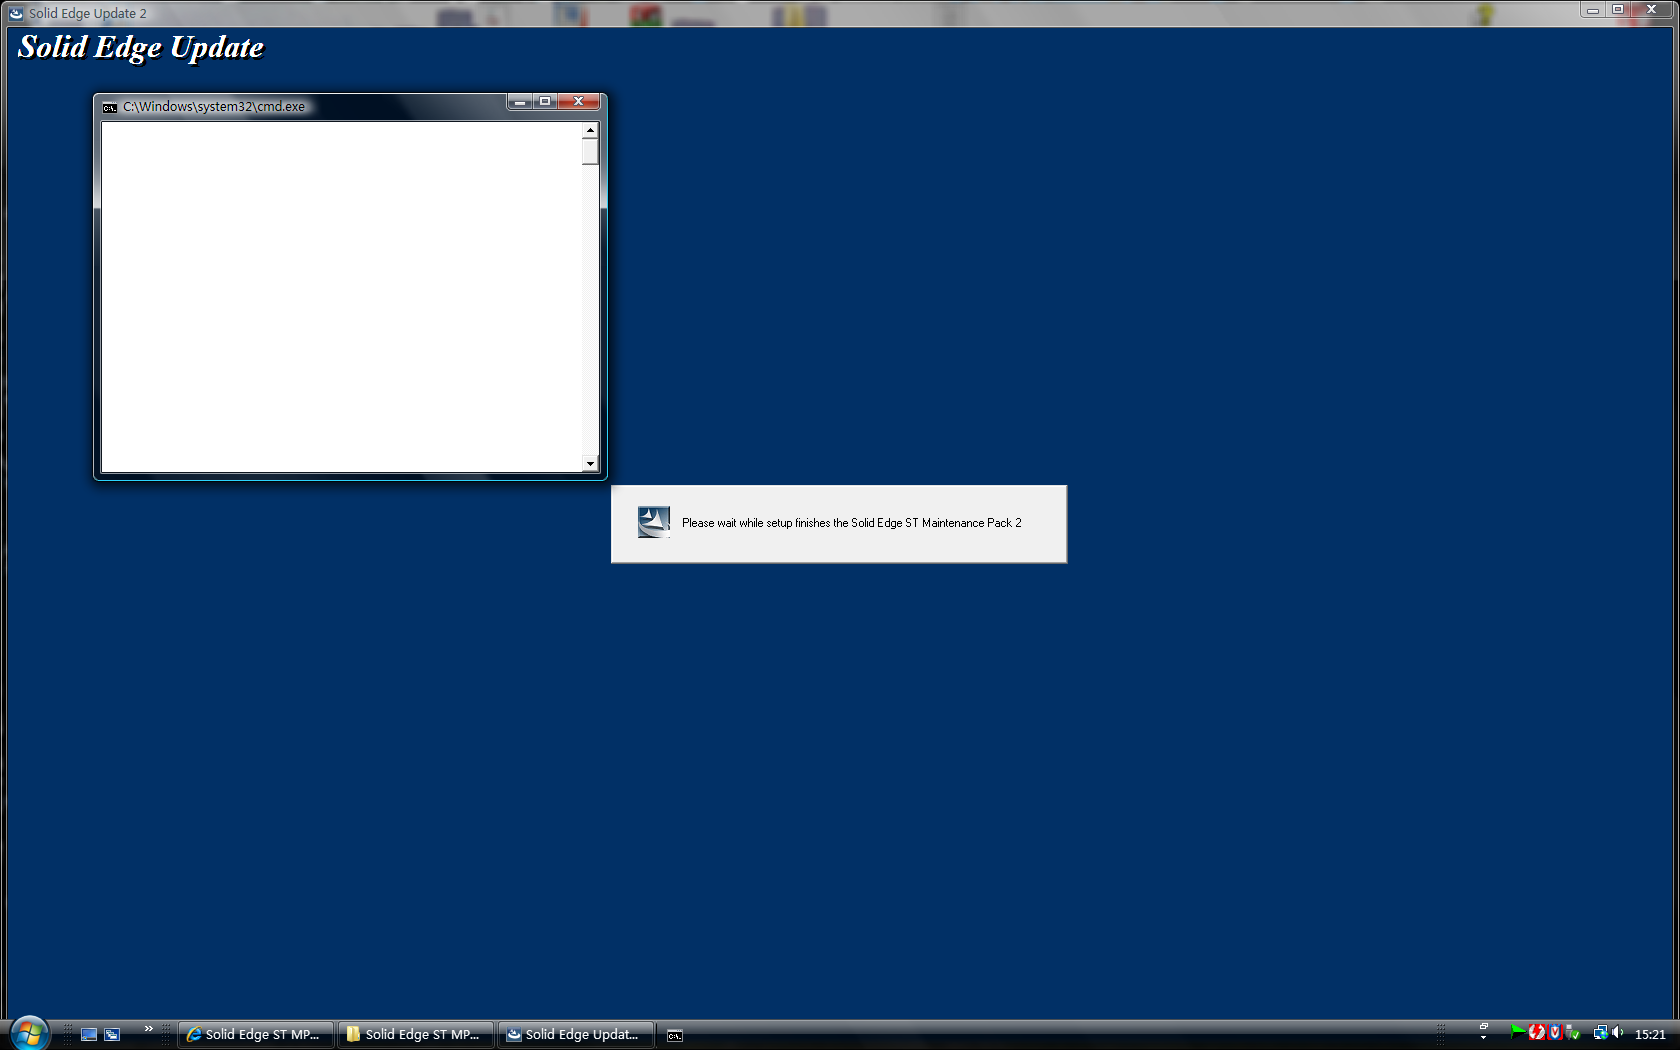Image resolution: width=1680 pixels, height=1050 pixels.
Task: Click the down arrow of the cmd scrollbar
Action: (x=590, y=463)
